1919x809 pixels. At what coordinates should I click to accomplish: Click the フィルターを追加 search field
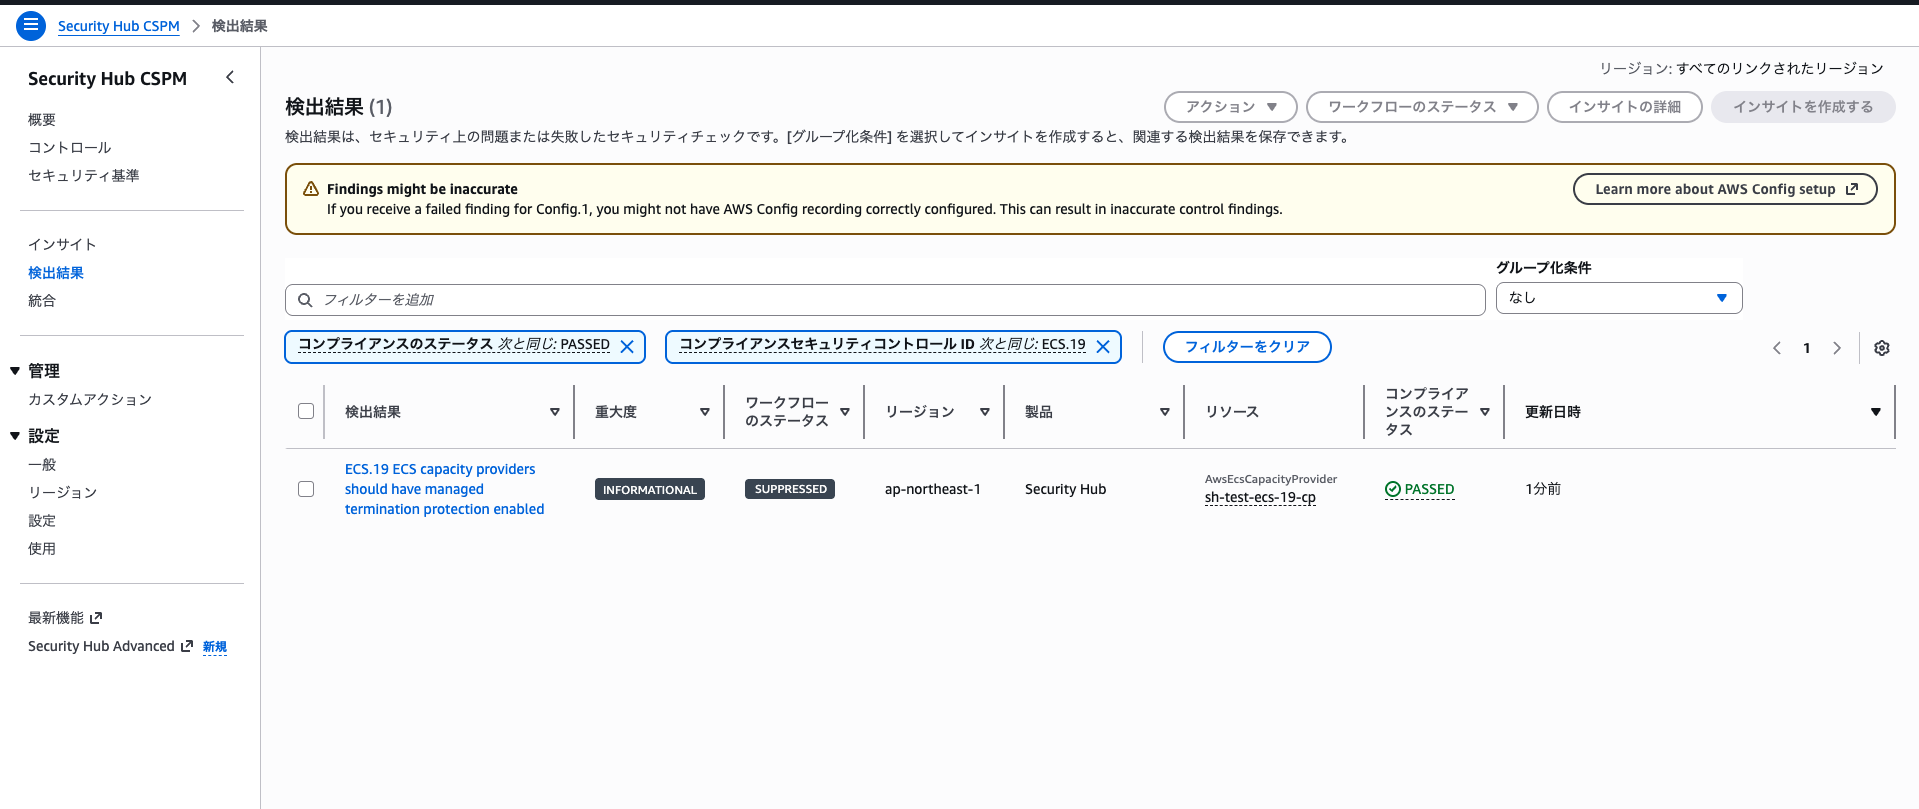point(885,300)
